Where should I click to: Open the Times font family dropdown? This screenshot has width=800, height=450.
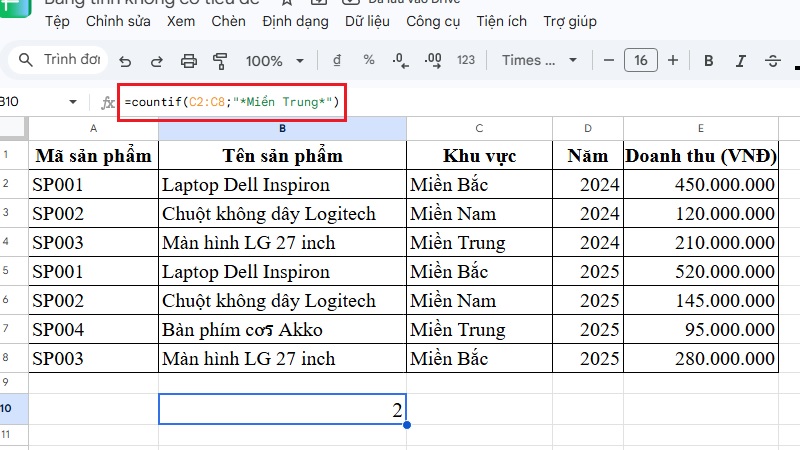[539, 60]
